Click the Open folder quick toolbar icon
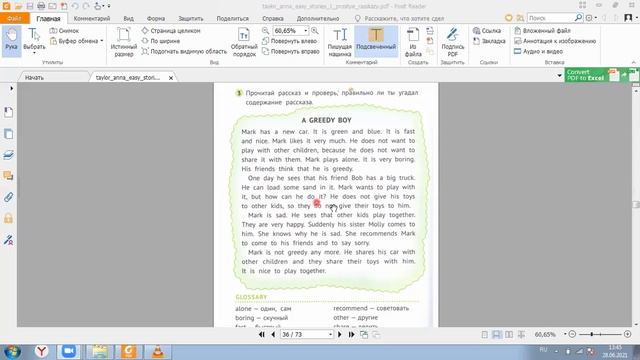 [18, 6]
